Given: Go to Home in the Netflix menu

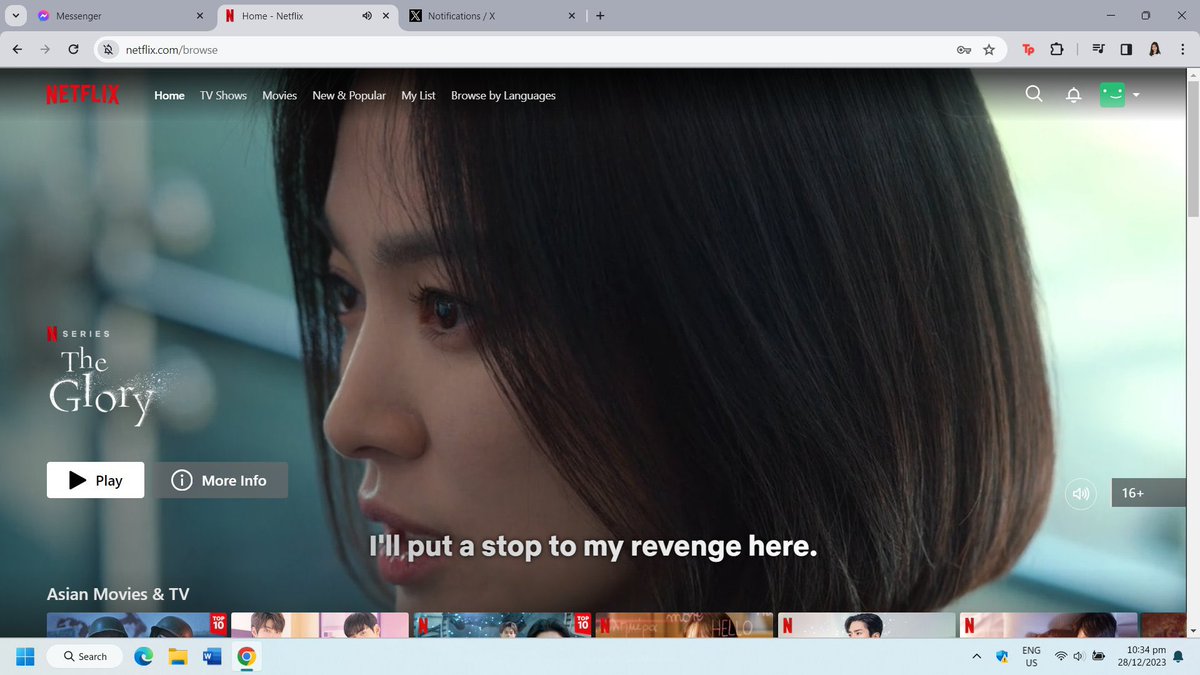Looking at the screenshot, I should (x=169, y=95).
